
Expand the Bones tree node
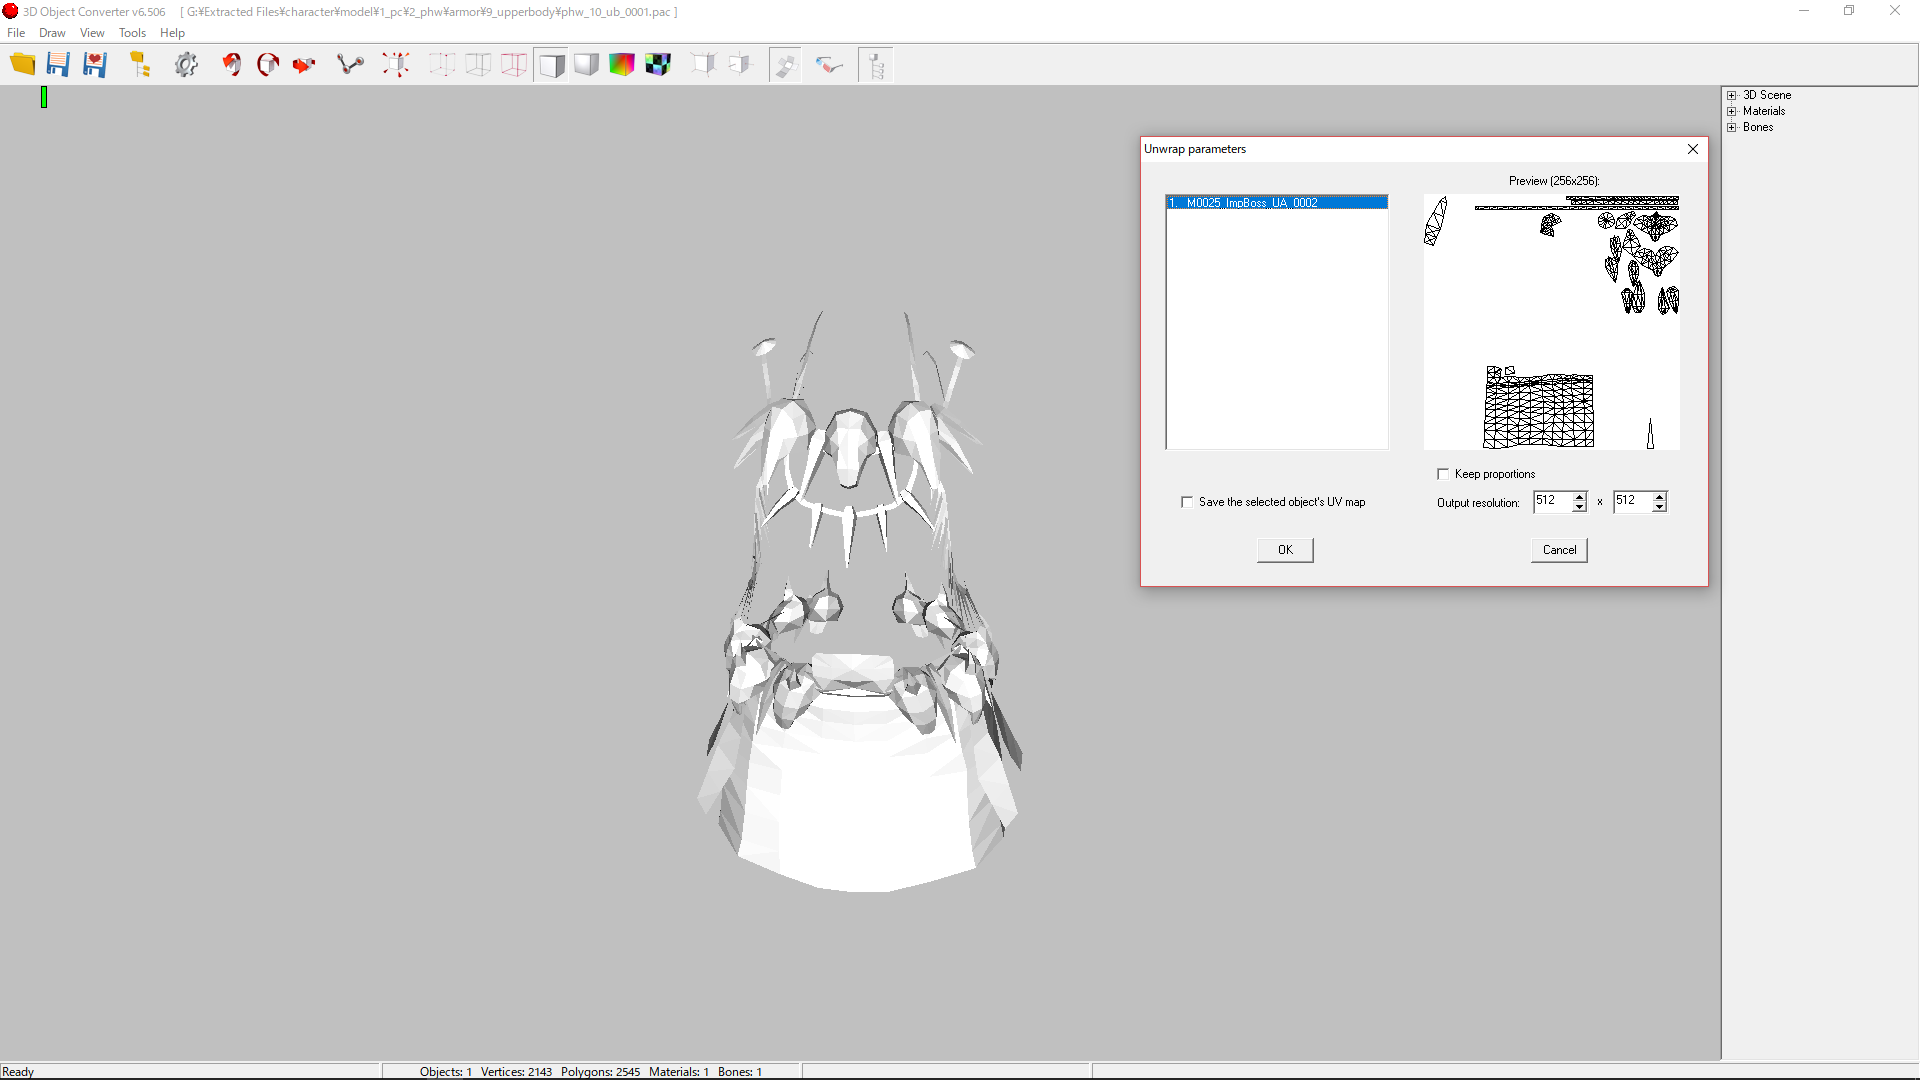tap(1732, 128)
